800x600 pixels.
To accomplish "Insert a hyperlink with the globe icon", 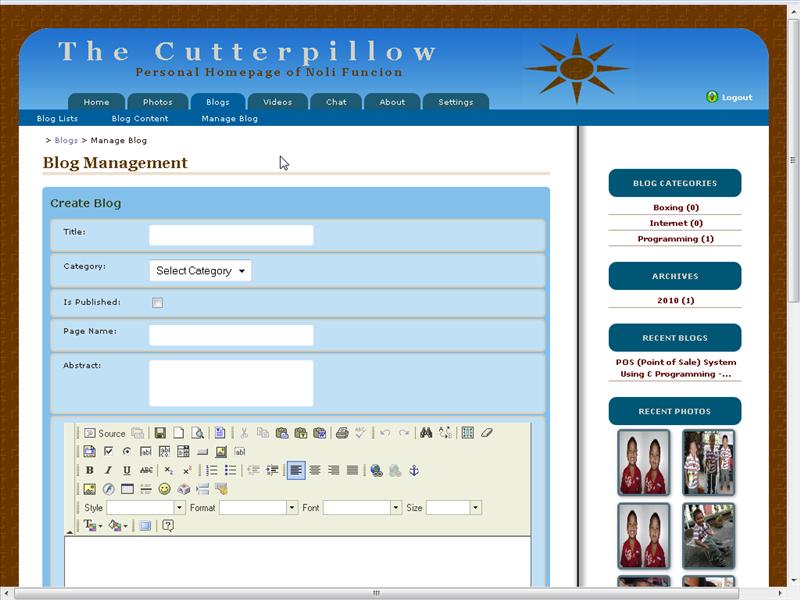I will click(377, 470).
